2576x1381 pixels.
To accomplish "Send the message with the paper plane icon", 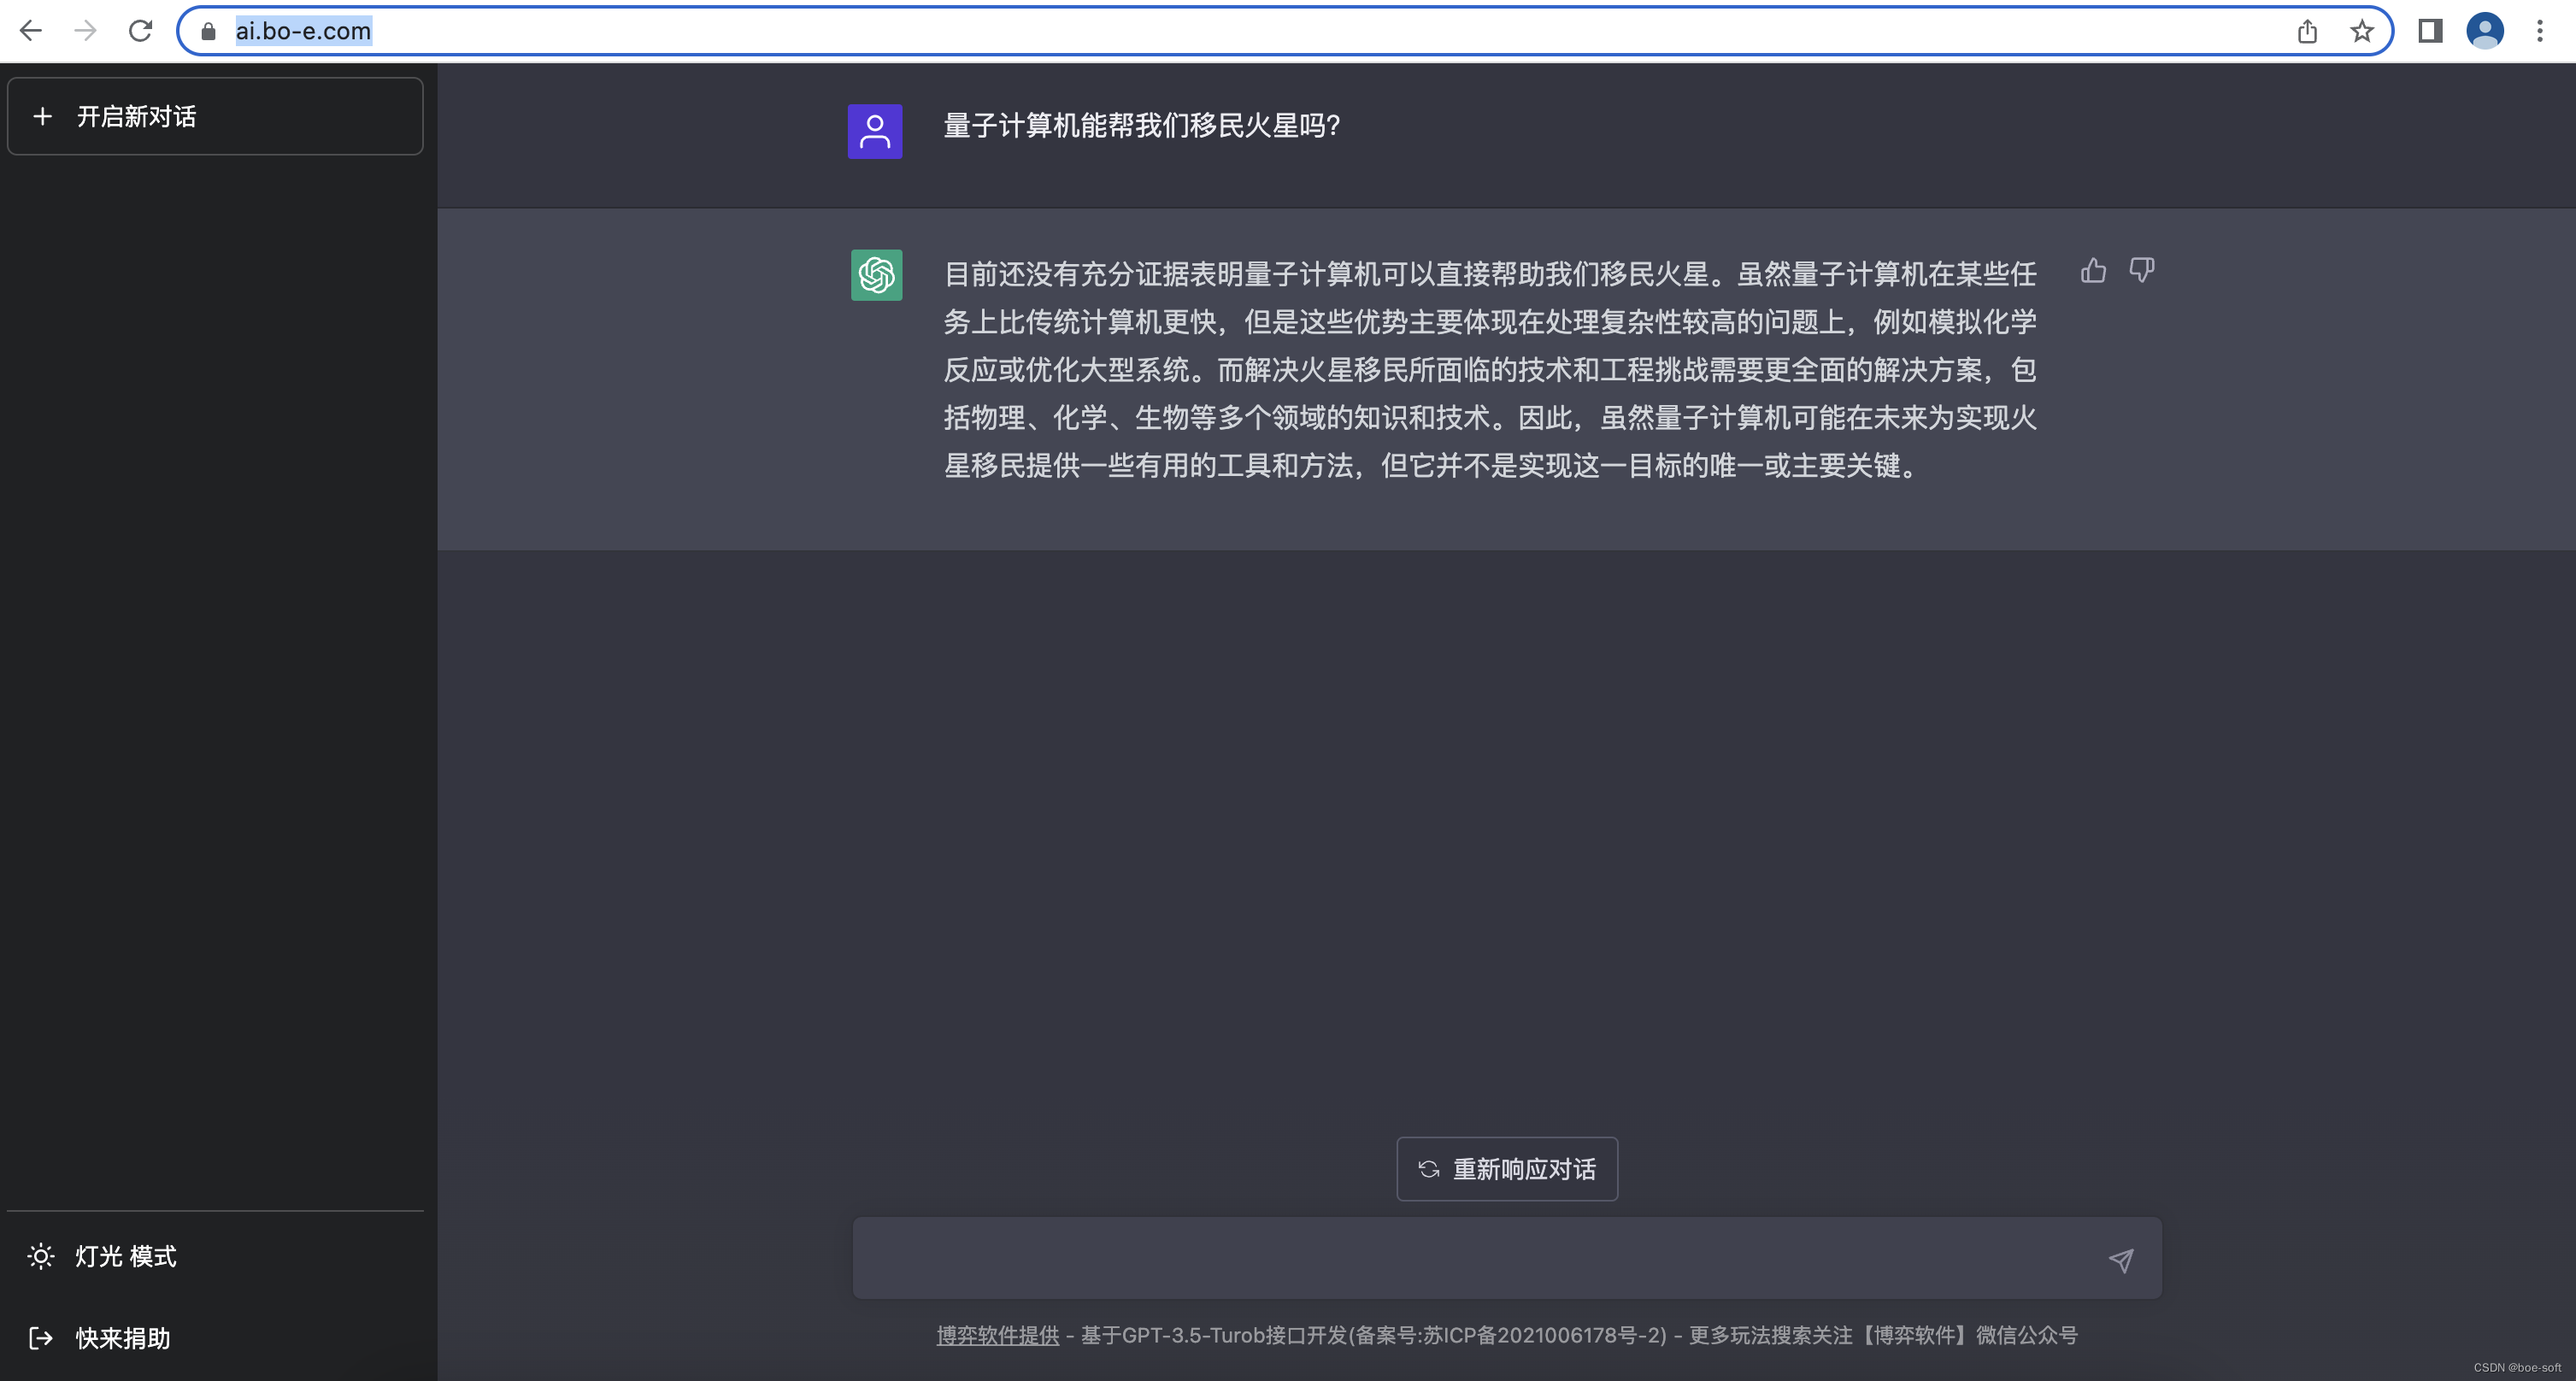I will click(x=2121, y=1260).
